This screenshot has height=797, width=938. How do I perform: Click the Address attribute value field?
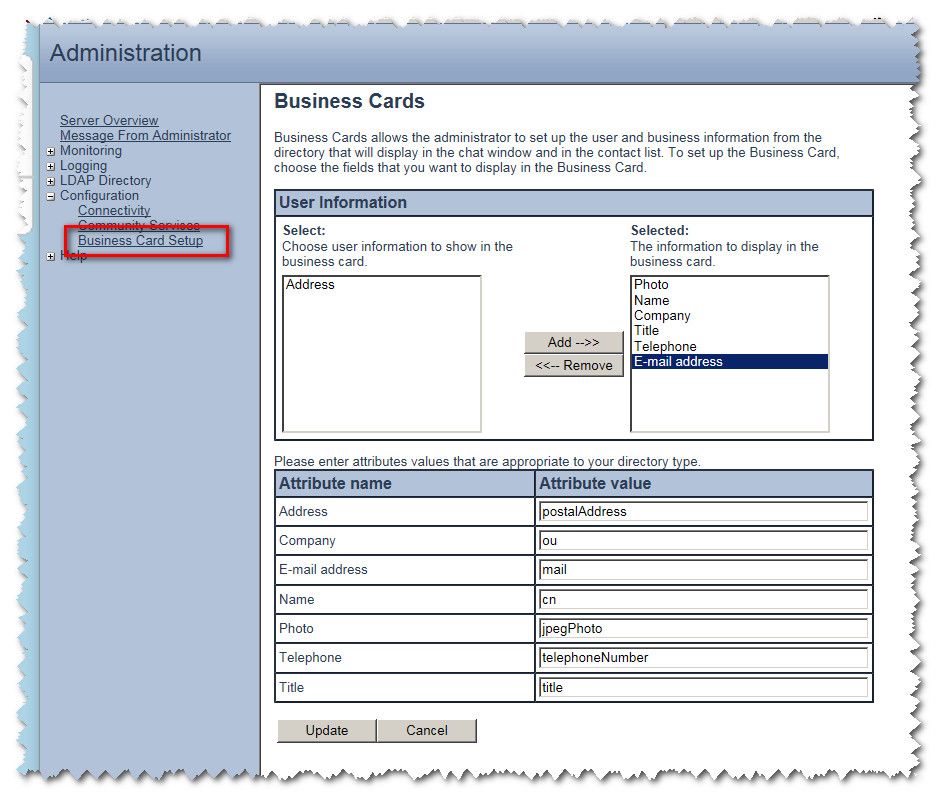(x=702, y=511)
